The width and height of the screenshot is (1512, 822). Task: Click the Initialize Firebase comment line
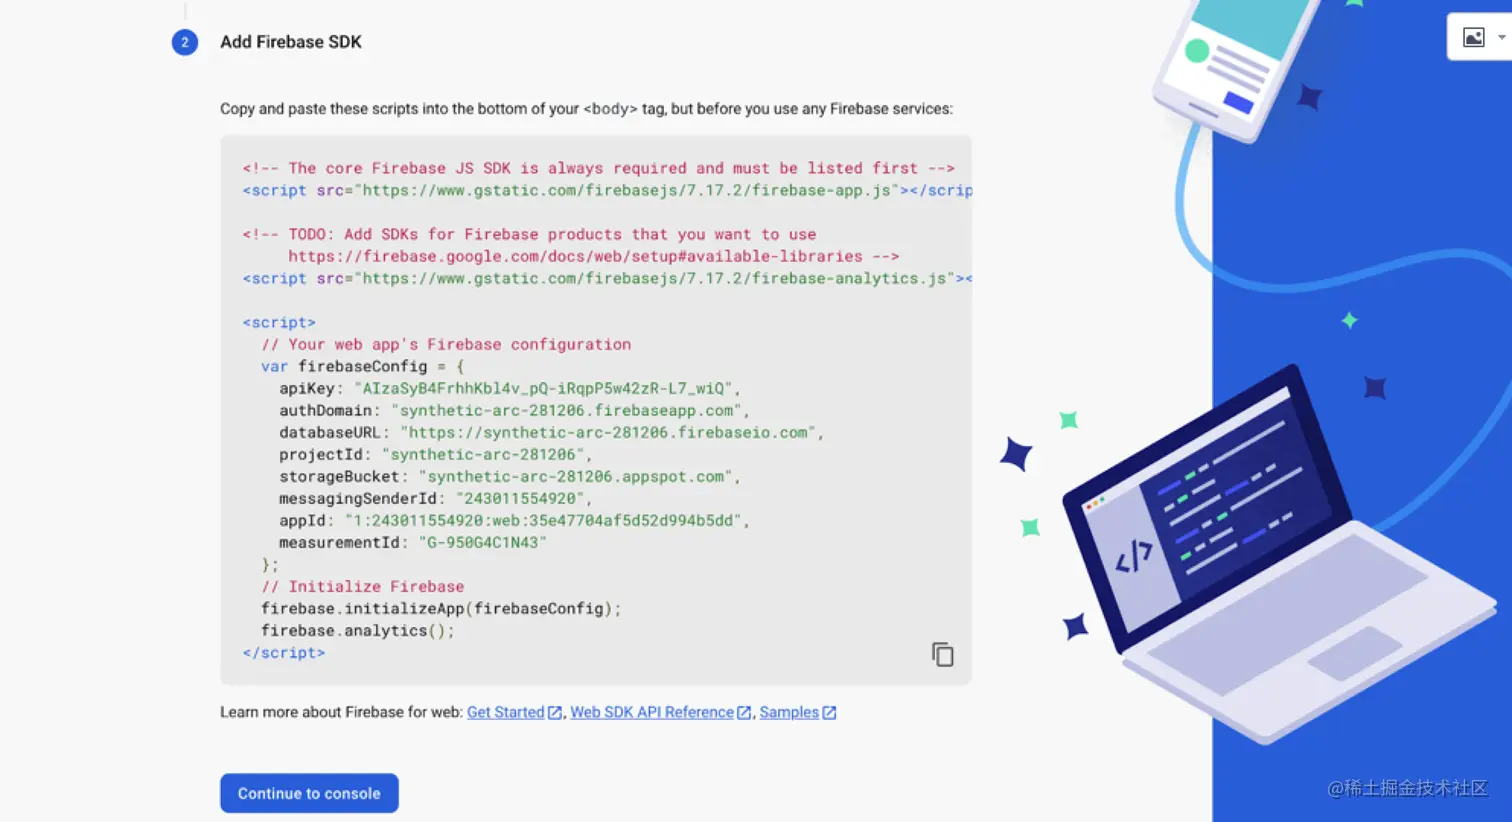[363, 586]
